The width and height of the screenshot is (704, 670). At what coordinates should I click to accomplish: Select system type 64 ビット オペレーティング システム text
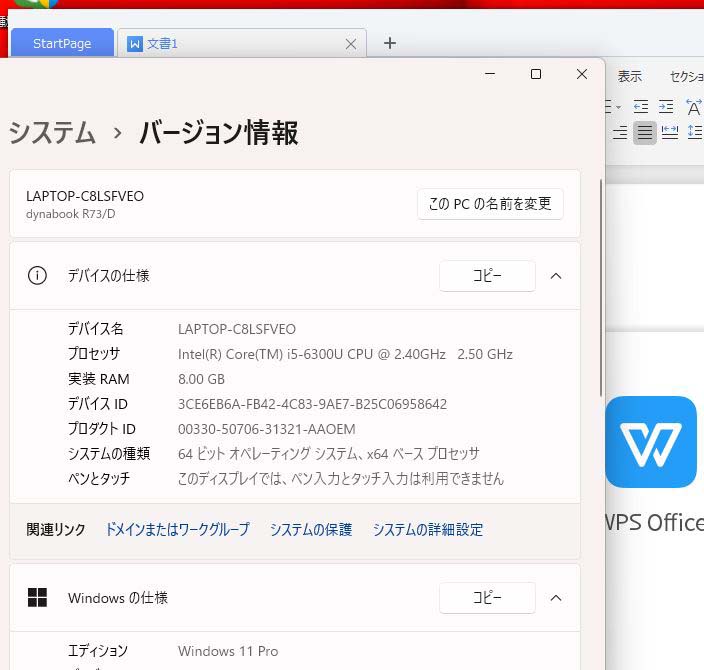(328, 454)
